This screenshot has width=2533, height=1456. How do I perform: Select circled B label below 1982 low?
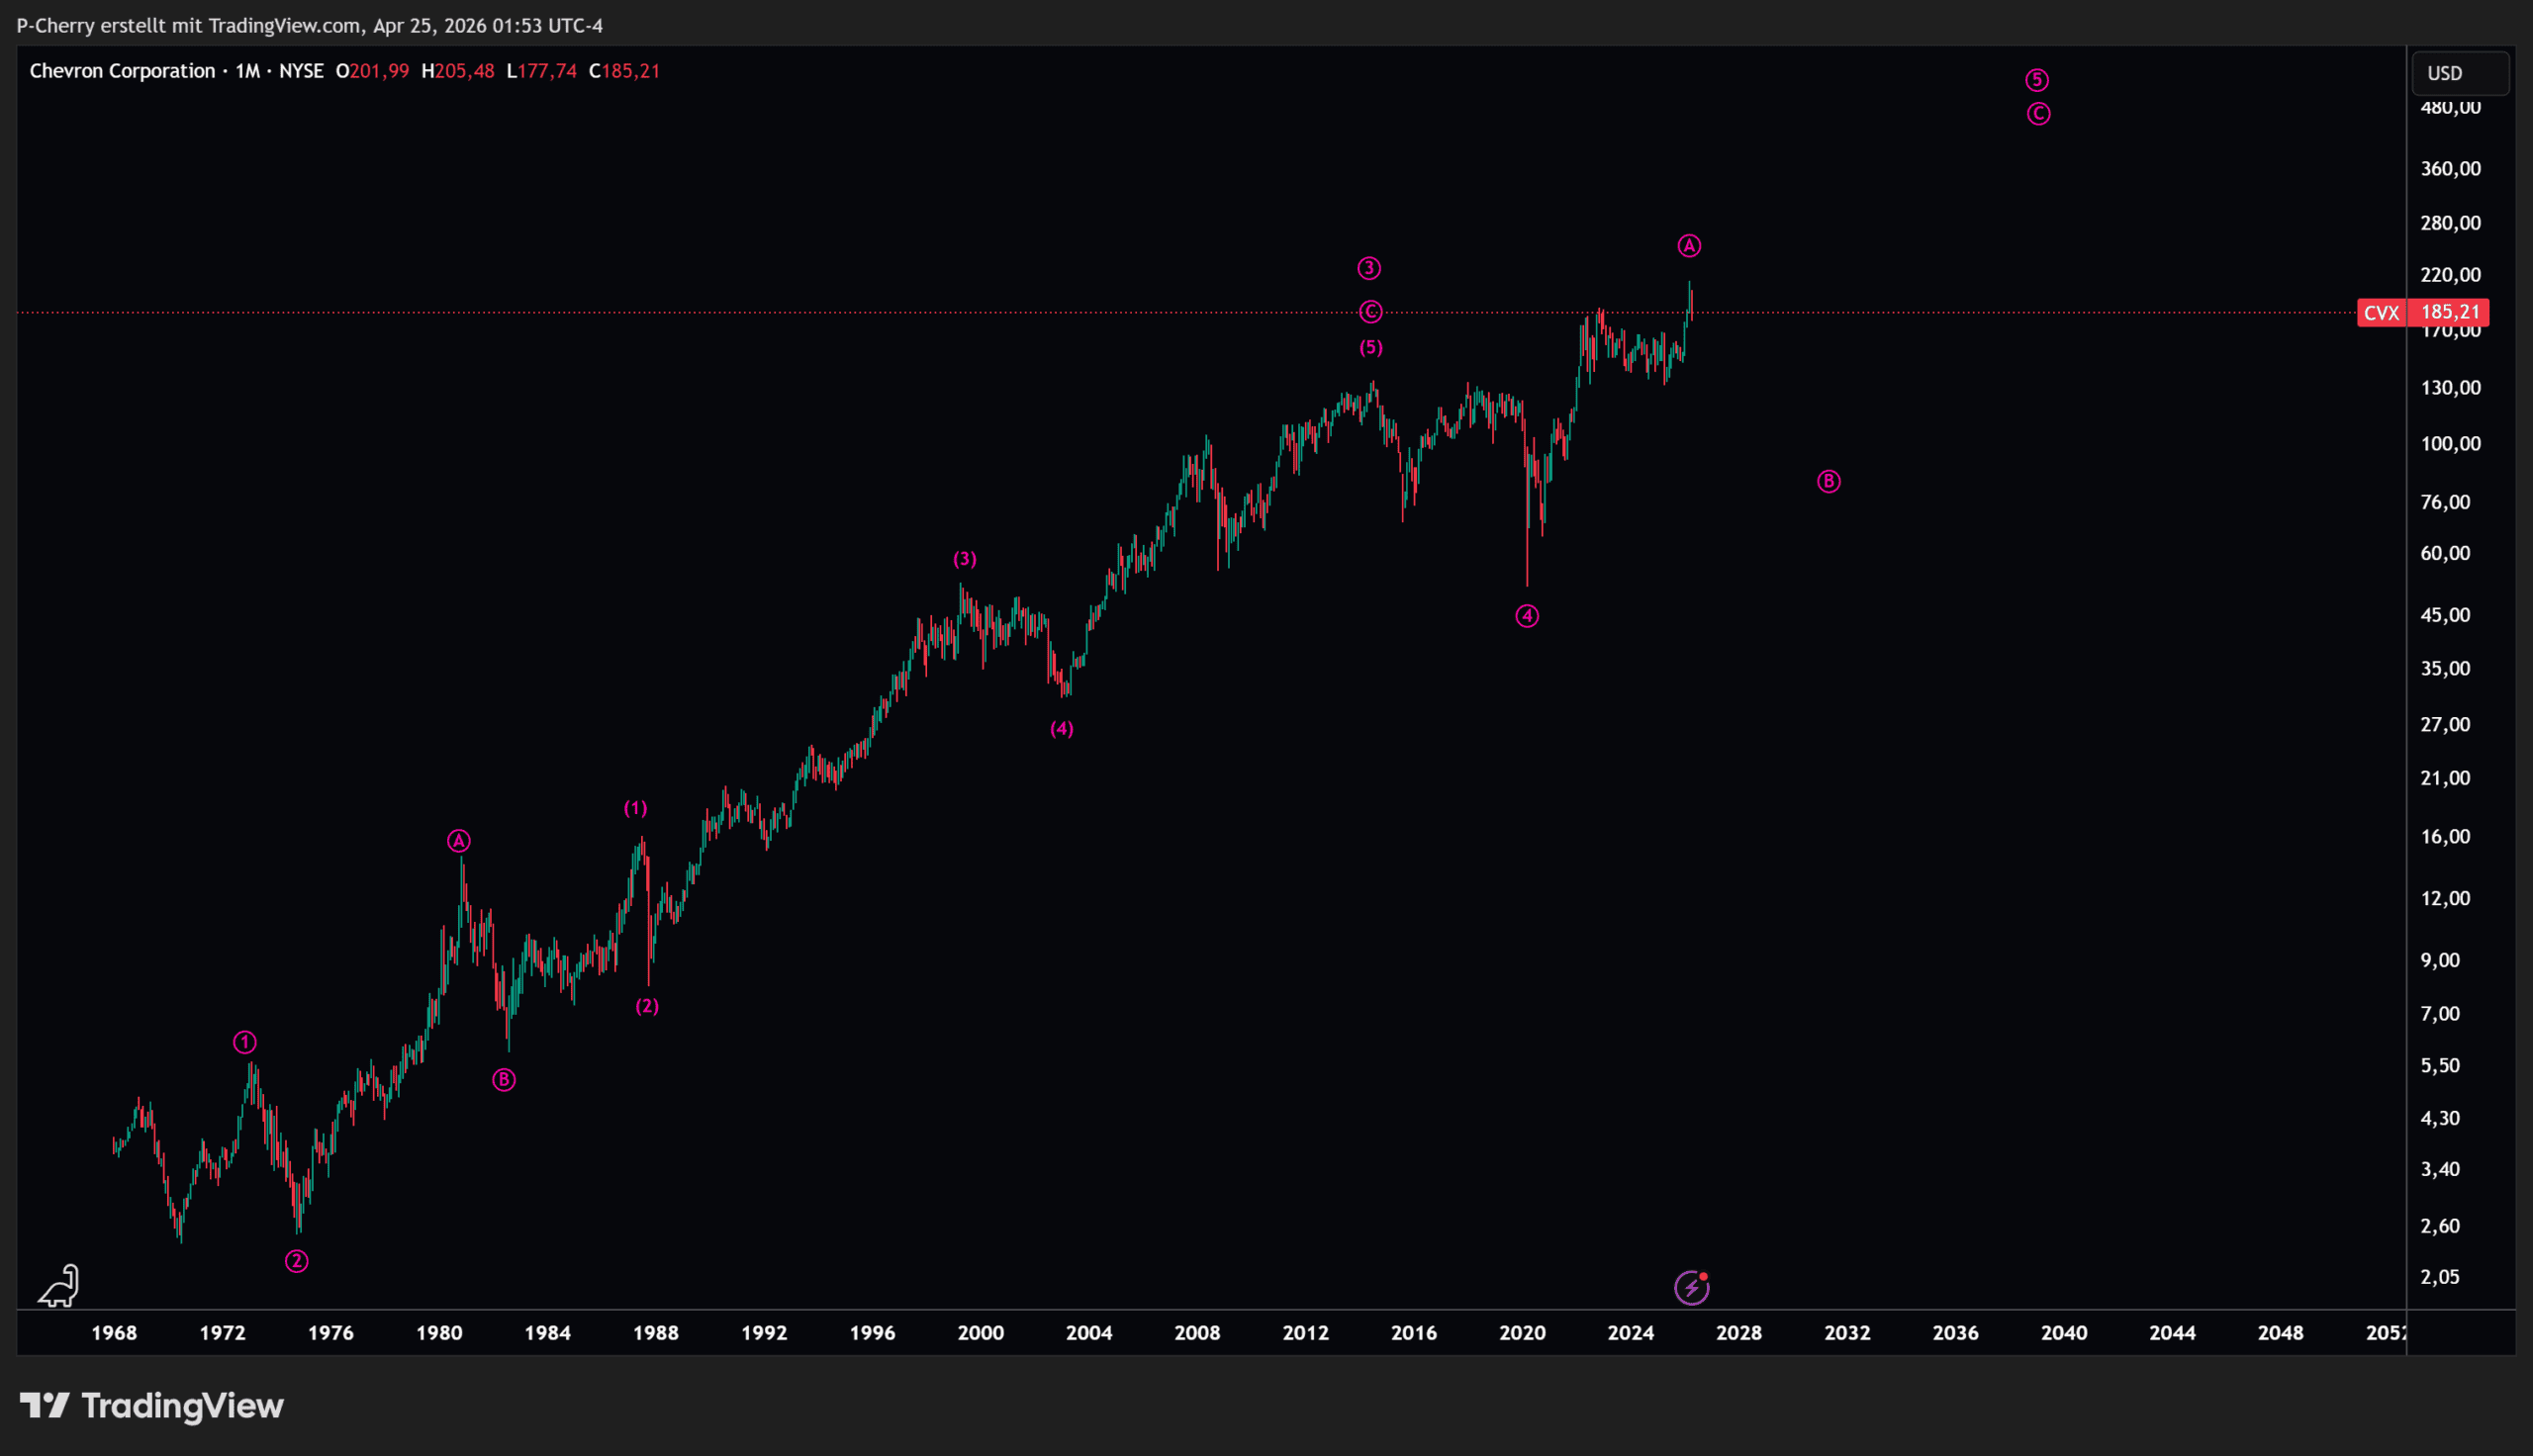coord(504,1080)
